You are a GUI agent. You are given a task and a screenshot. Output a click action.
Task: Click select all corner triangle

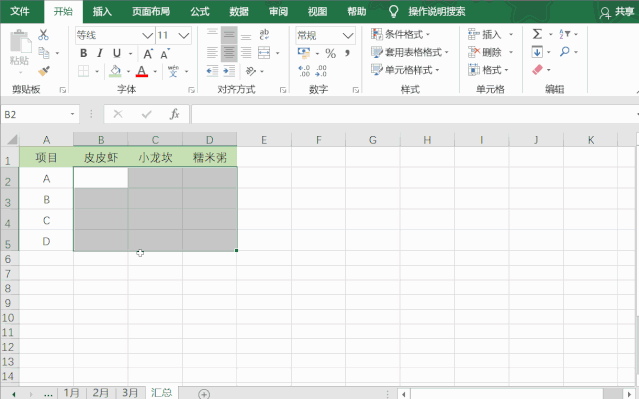click(11, 139)
